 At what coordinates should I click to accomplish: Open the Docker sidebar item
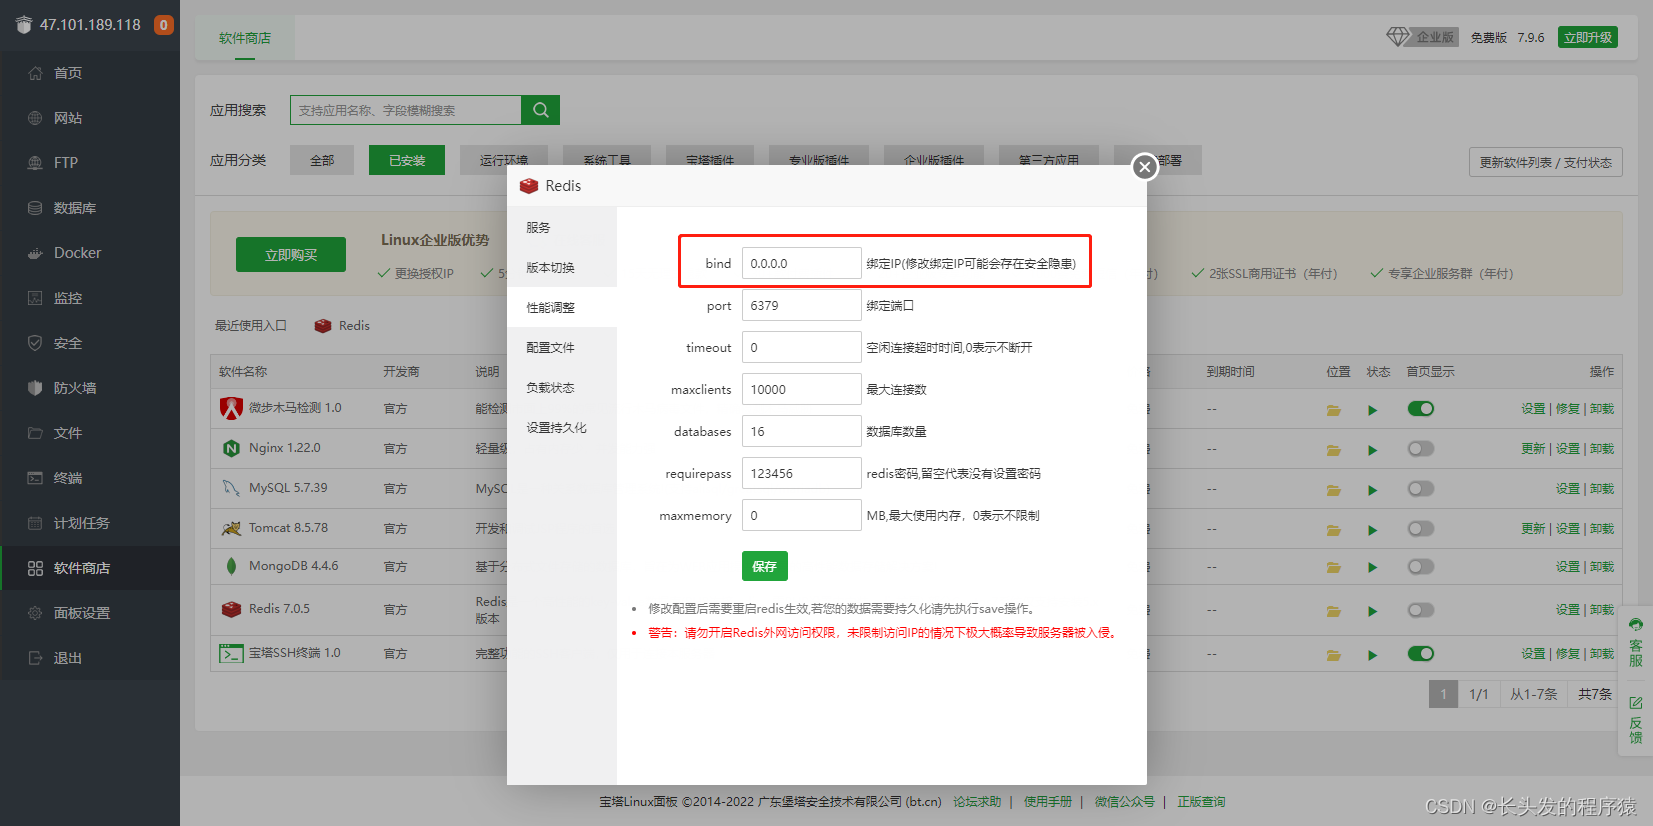(x=90, y=253)
